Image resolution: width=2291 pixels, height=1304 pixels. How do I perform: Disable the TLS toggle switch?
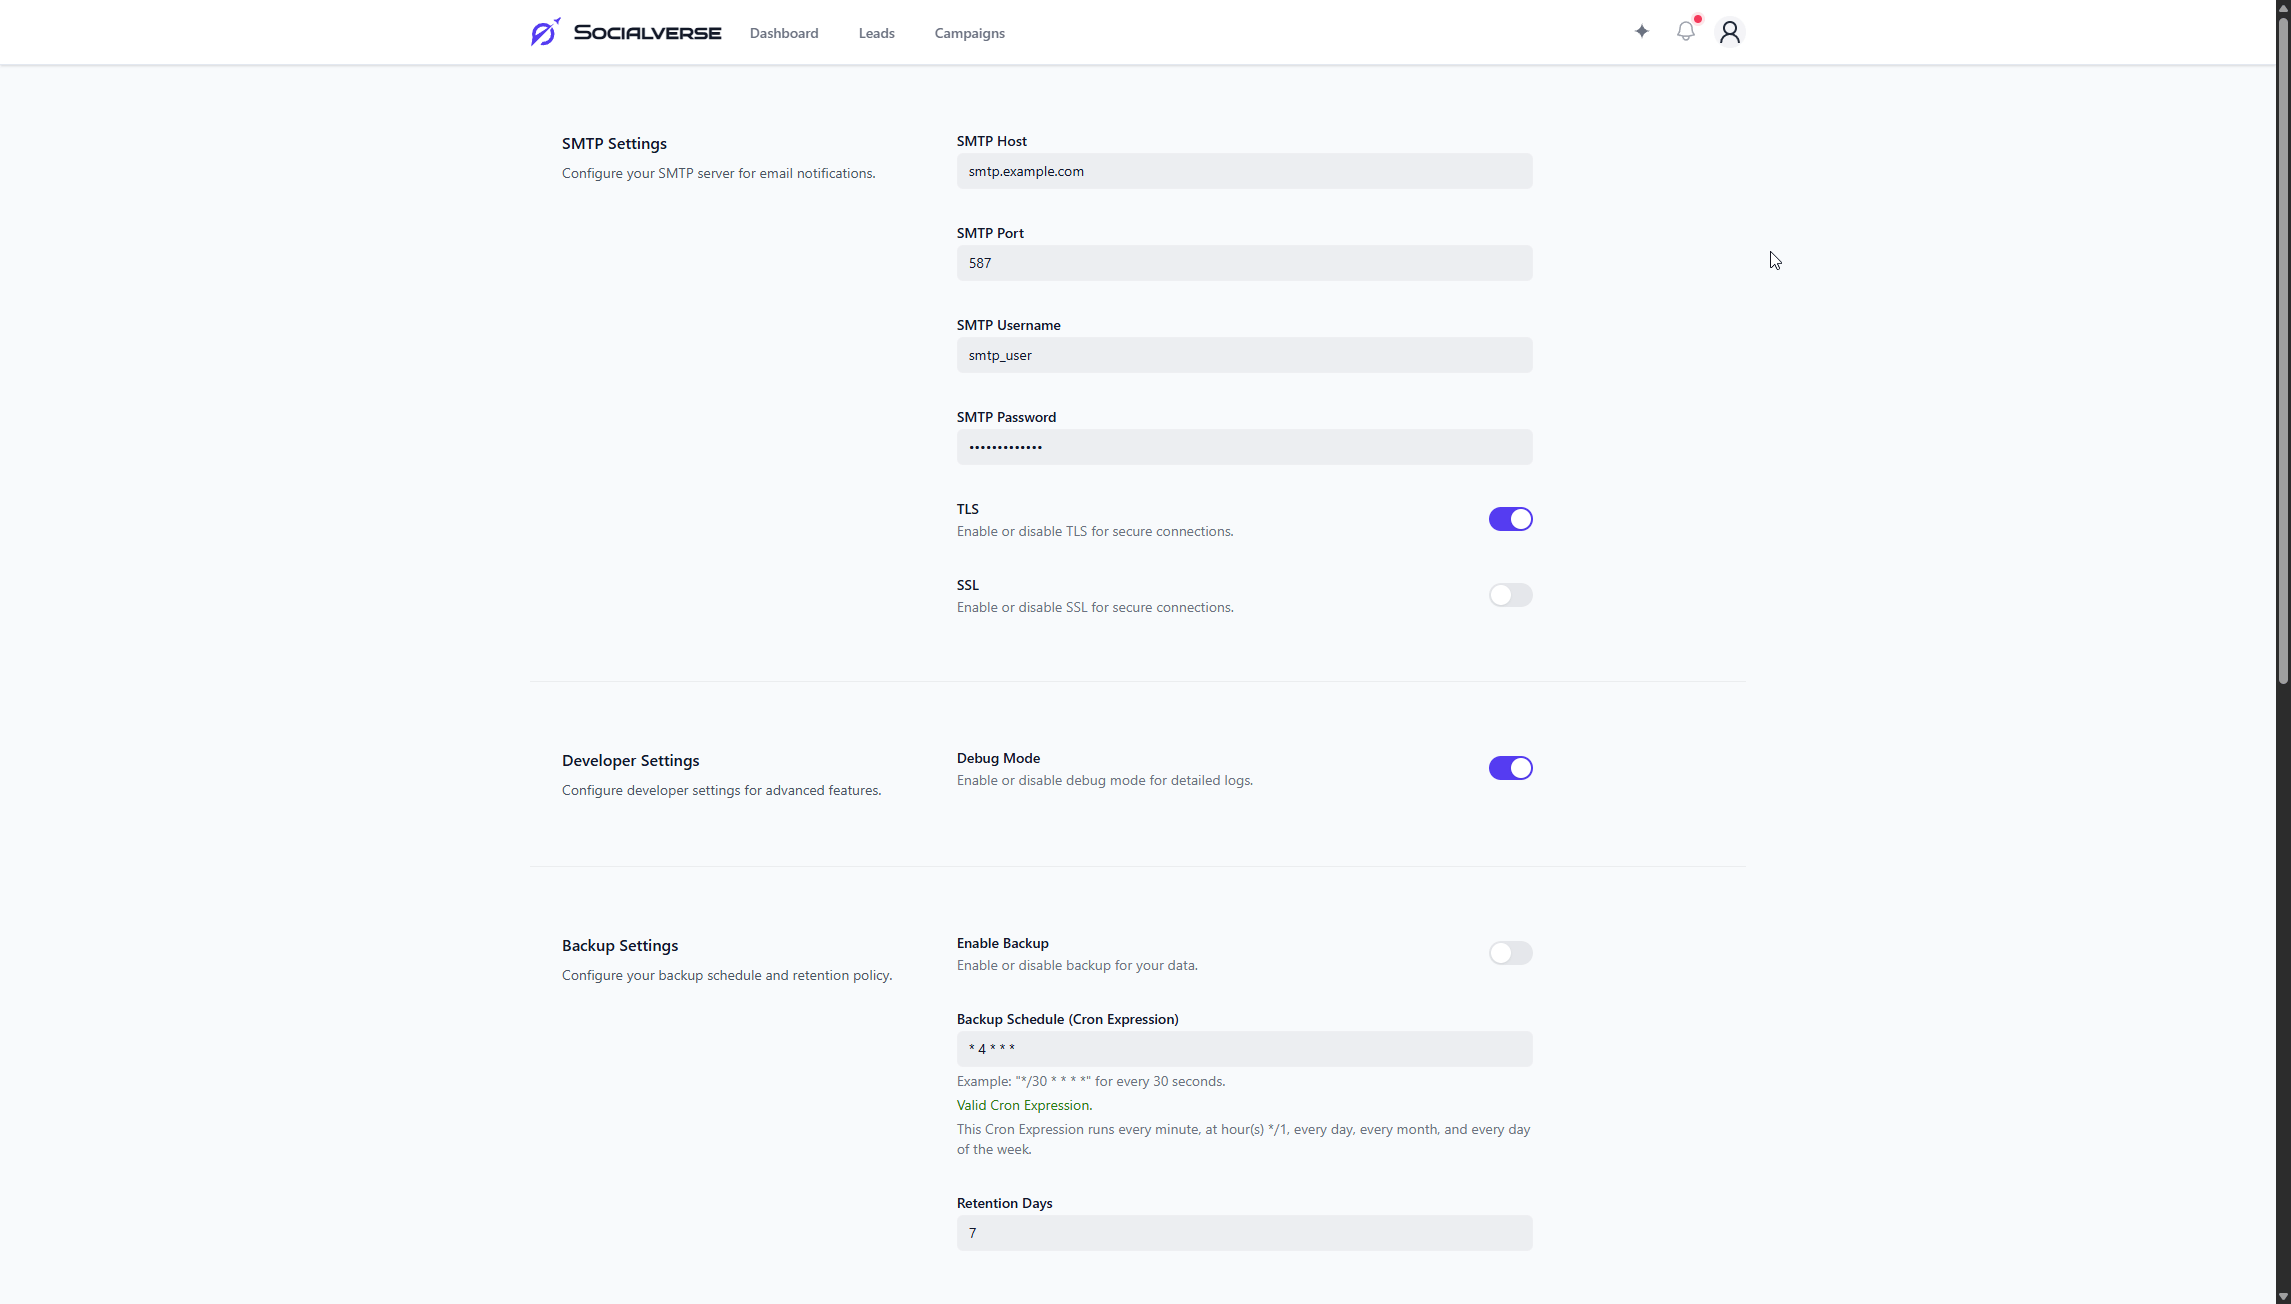tap(1509, 519)
